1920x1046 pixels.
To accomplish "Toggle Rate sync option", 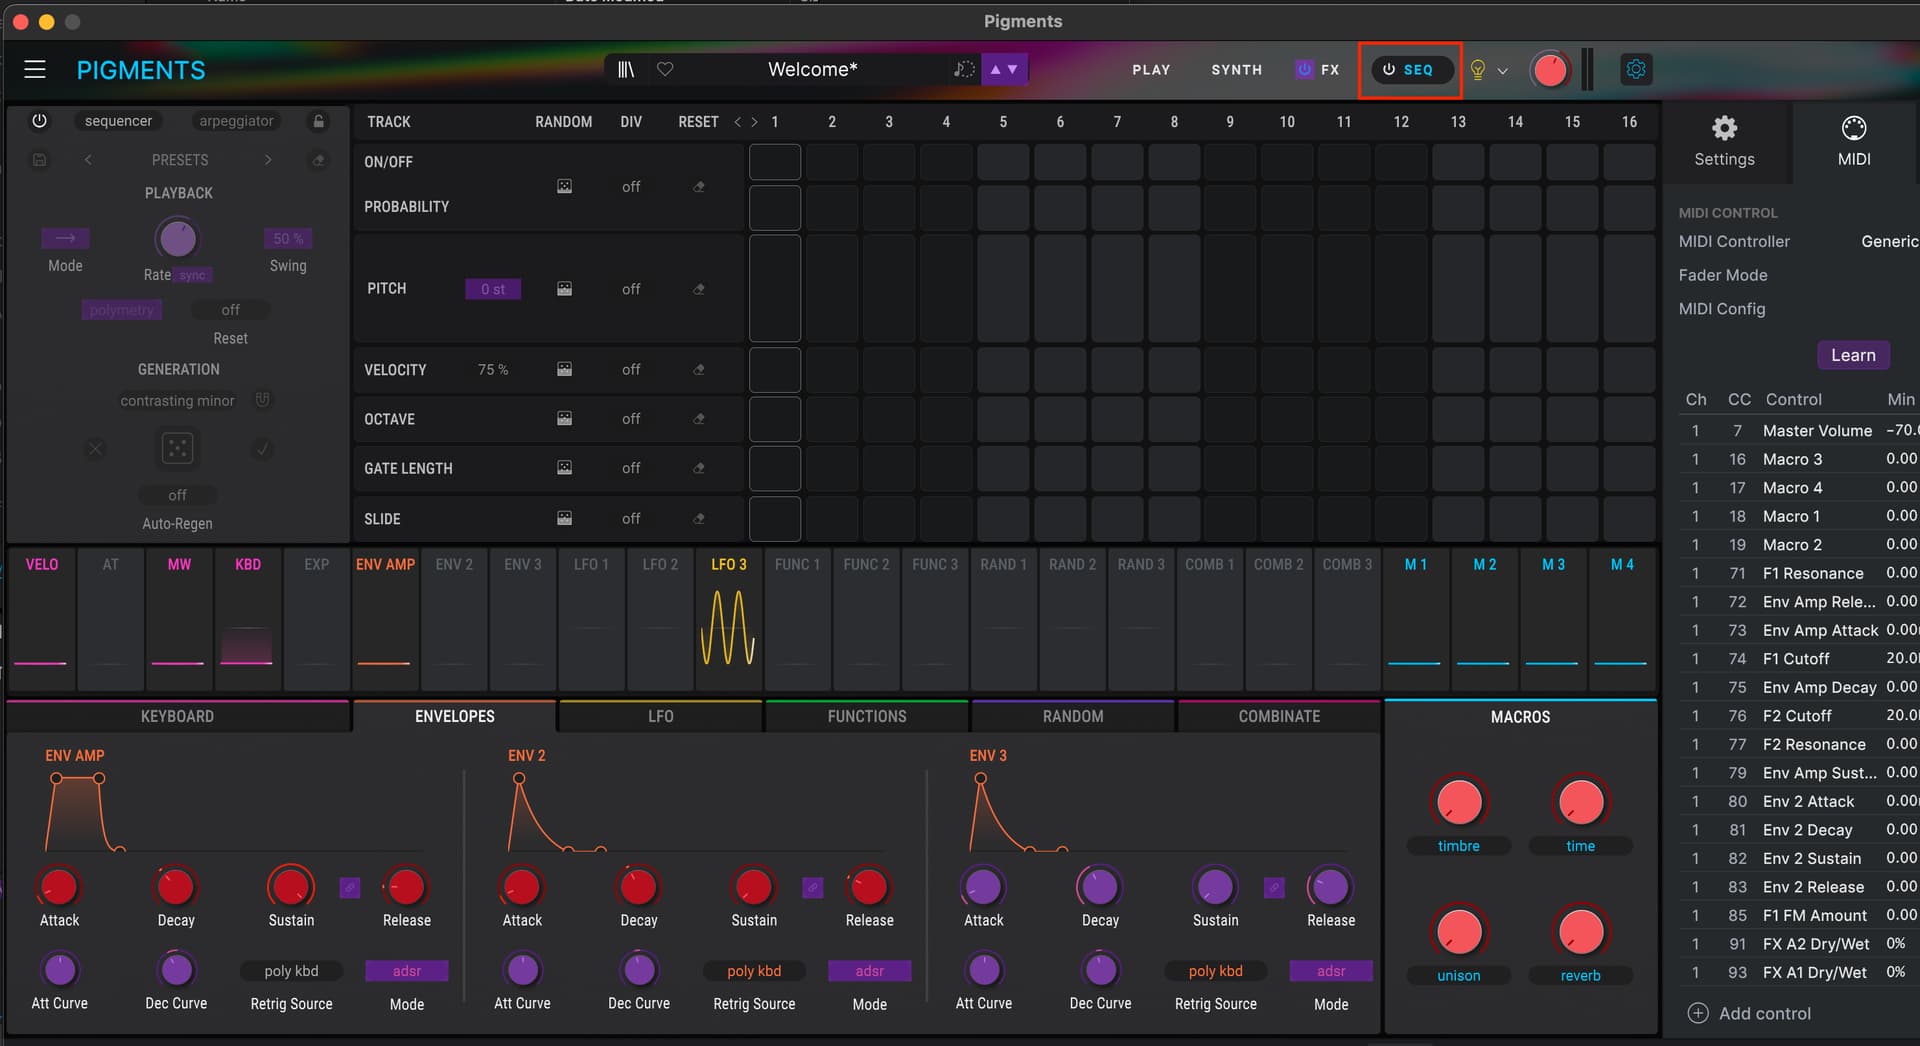I will [x=192, y=275].
